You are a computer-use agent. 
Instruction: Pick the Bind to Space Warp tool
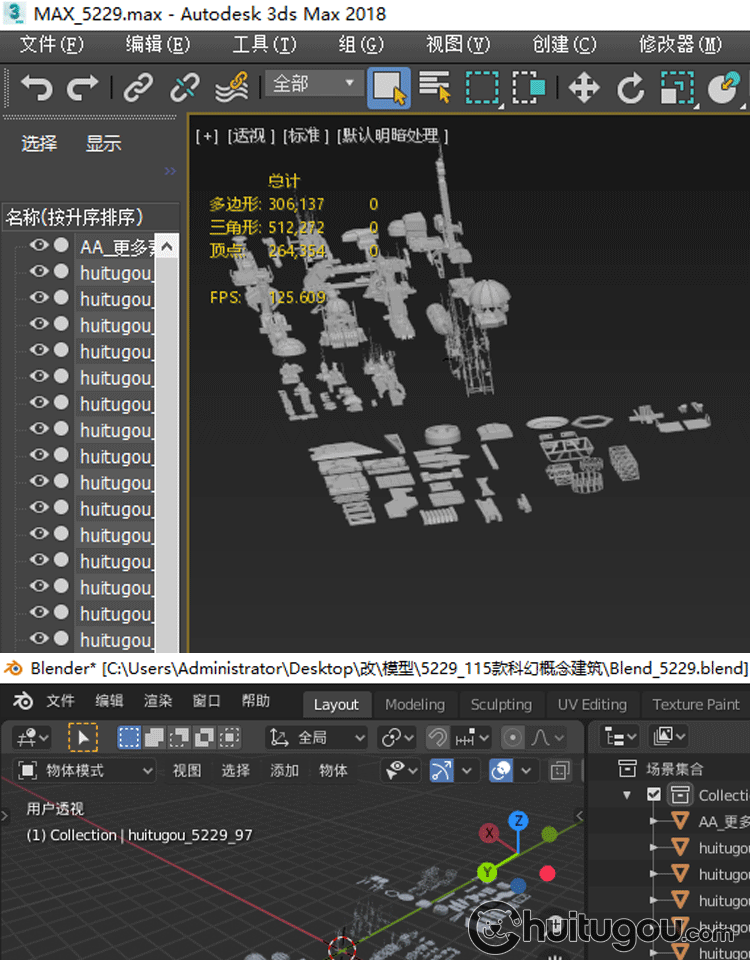pyautogui.click(x=232, y=88)
